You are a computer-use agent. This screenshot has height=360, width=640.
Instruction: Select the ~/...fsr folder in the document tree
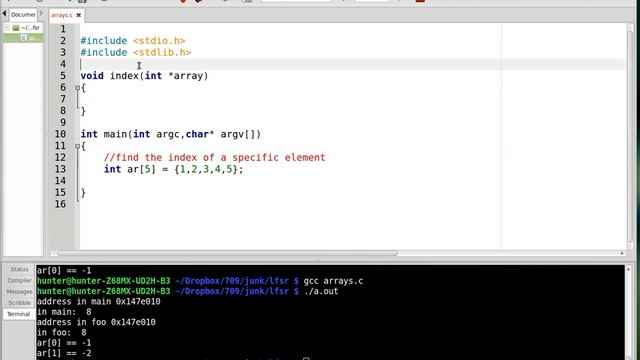tap(27, 28)
